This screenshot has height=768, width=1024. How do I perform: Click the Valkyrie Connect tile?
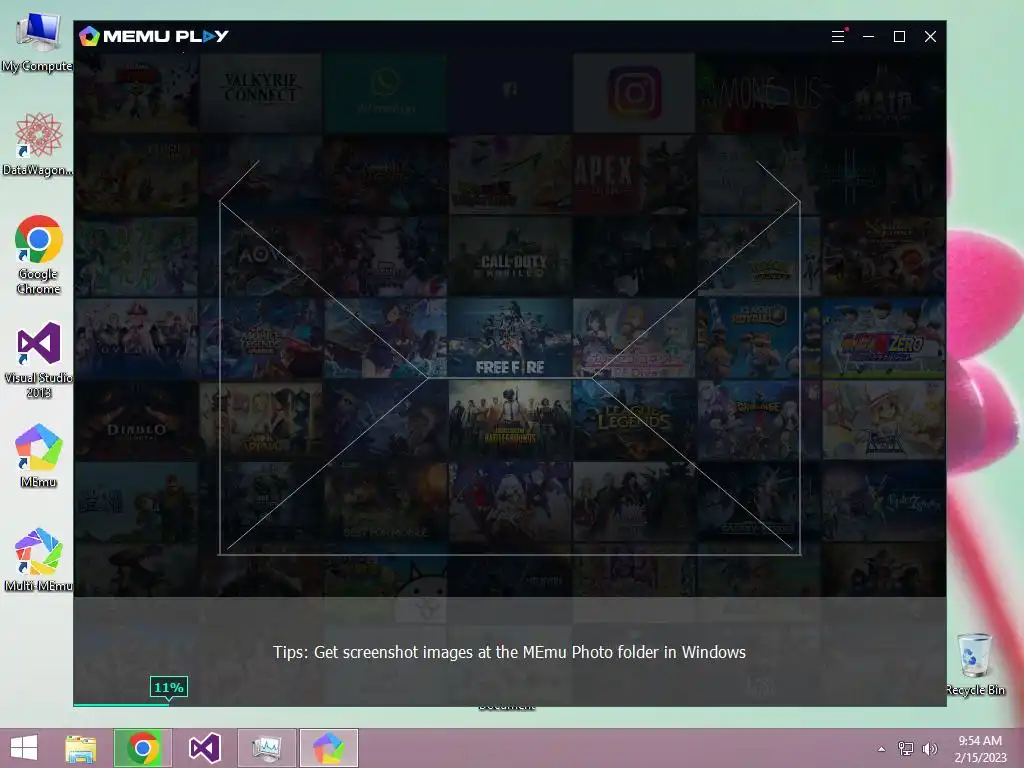(261, 92)
